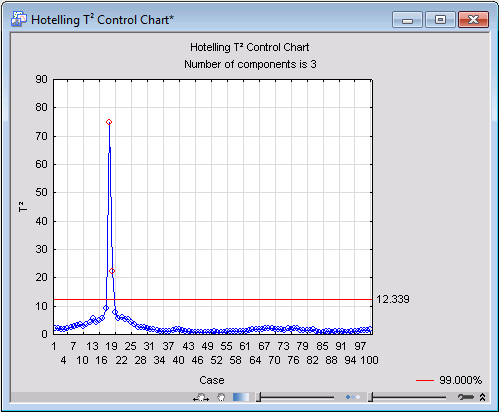Click the '99.000%' legend label
This screenshot has height=412, width=499.
coord(460,380)
